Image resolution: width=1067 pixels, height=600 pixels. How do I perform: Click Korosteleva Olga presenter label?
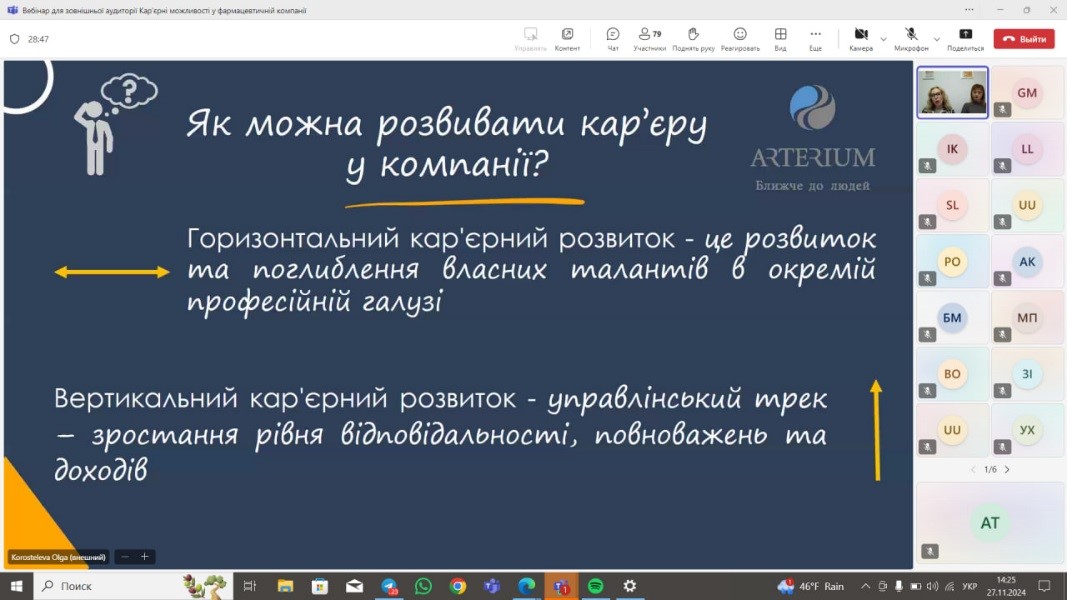pyautogui.click(x=59, y=556)
